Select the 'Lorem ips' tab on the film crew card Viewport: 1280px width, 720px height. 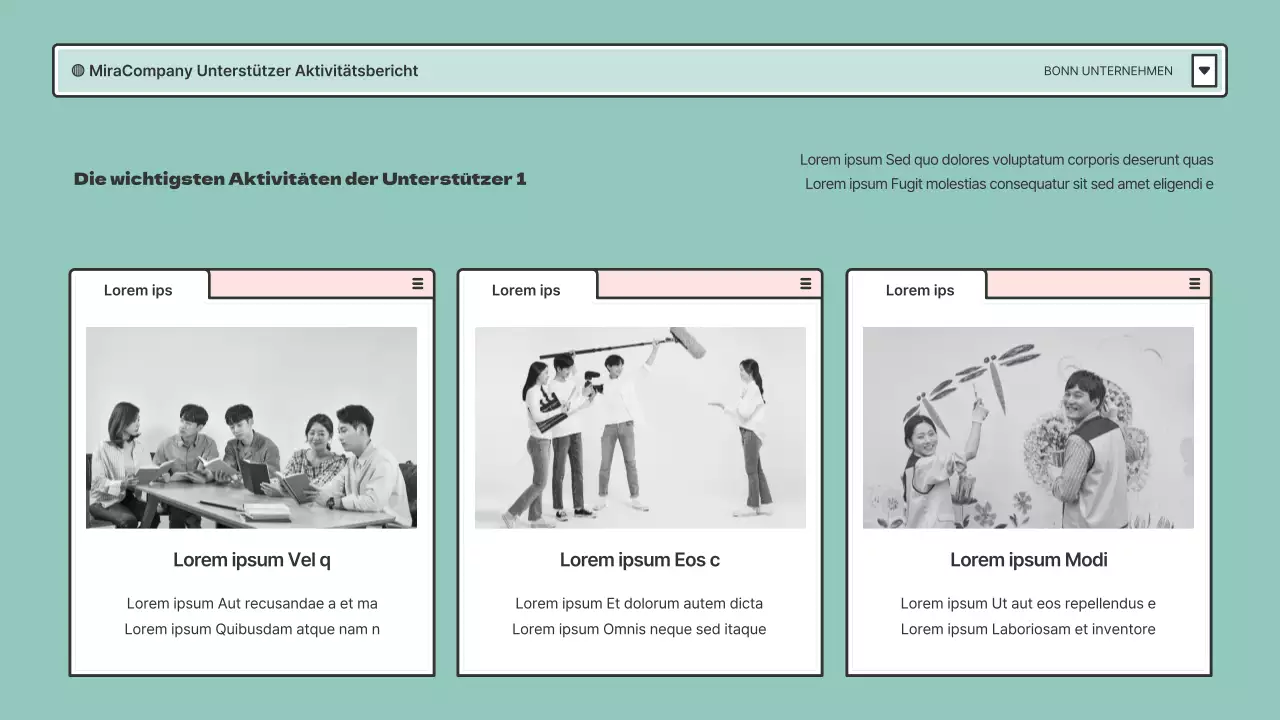click(526, 290)
